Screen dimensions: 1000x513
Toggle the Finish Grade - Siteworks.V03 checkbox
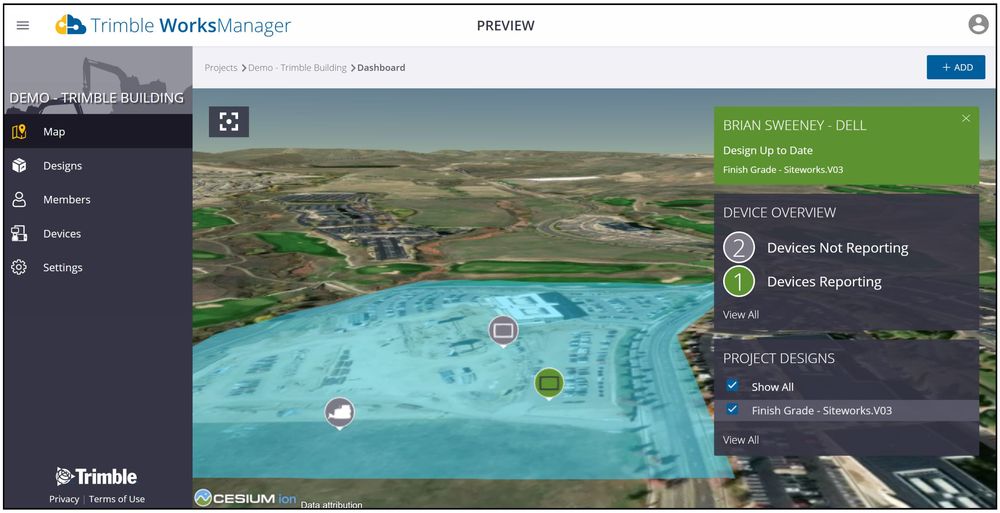pyautogui.click(x=732, y=409)
